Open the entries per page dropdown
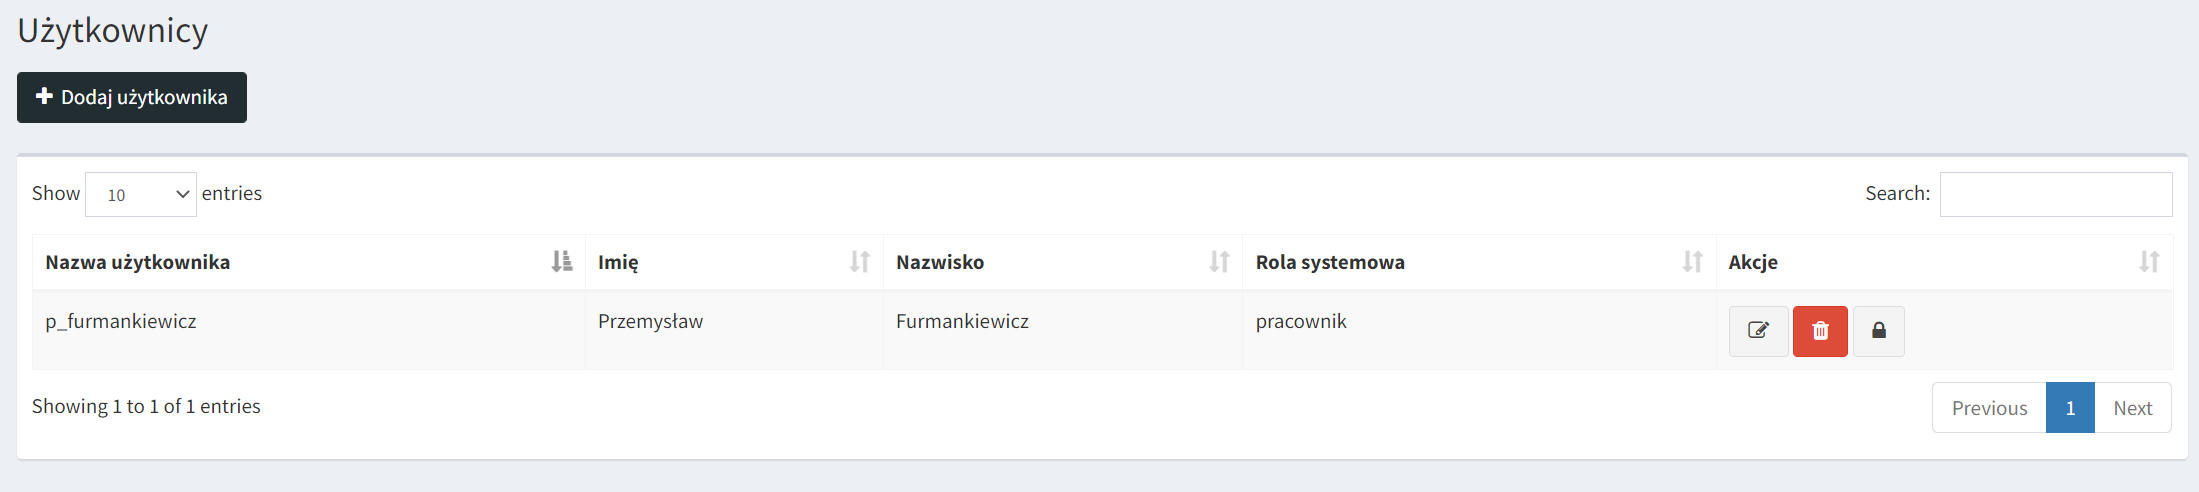2199x492 pixels. pyautogui.click(x=141, y=194)
